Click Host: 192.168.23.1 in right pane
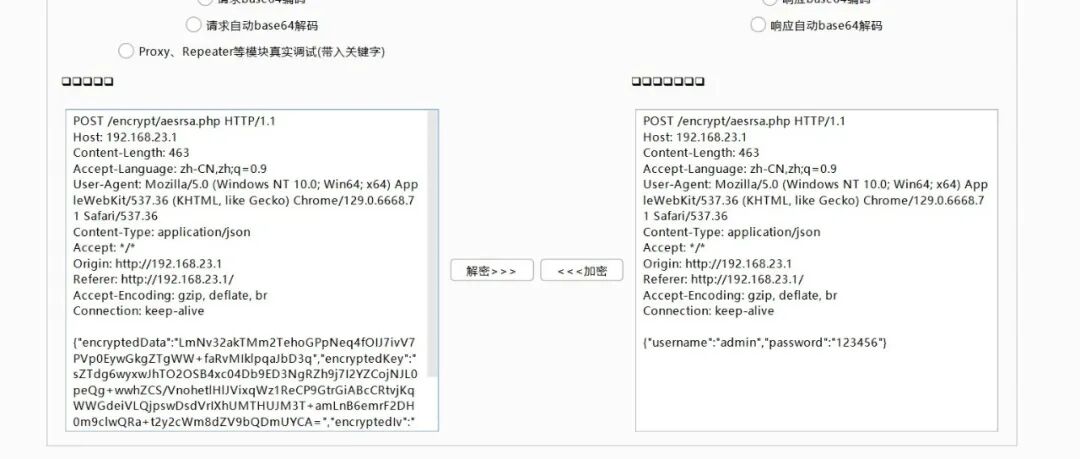 (x=695, y=137)
